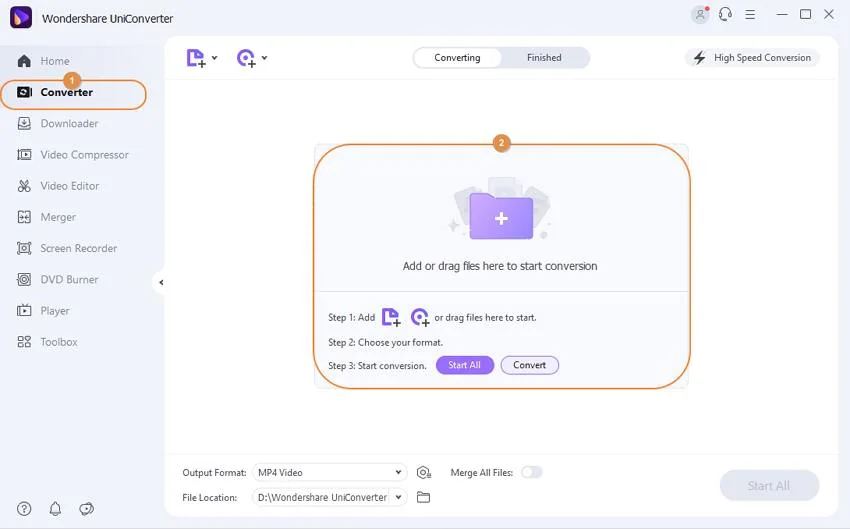Screen dimensions: 850x529
Task: Toggle the Merge All Files switch
Action: 531,472
